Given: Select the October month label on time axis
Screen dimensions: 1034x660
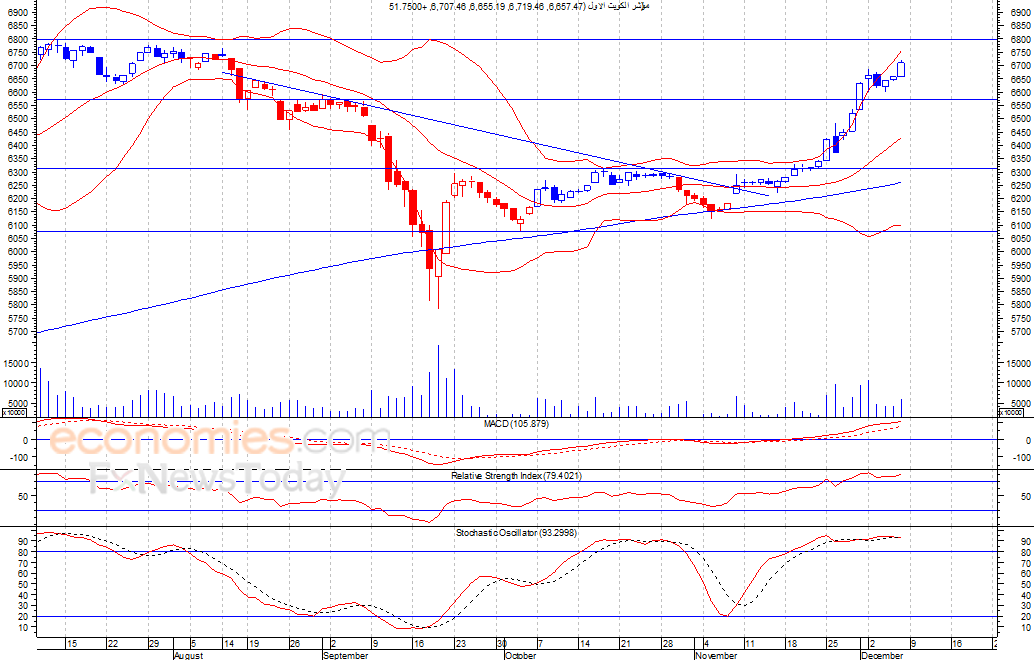Looking at the screenshot, I should (521, 655).
